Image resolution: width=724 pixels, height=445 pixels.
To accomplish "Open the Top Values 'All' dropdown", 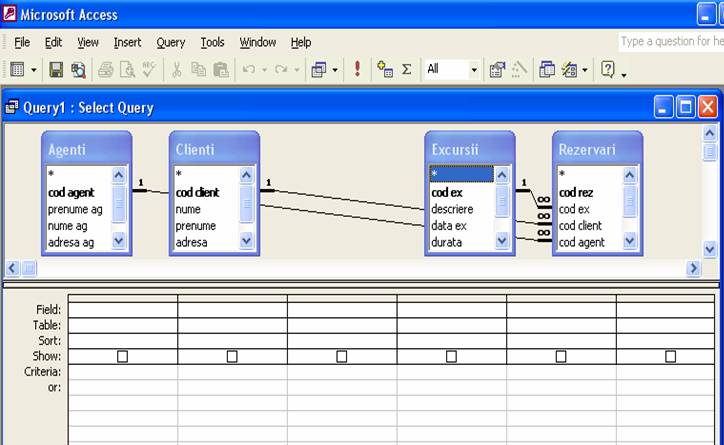I will point(474,70).
